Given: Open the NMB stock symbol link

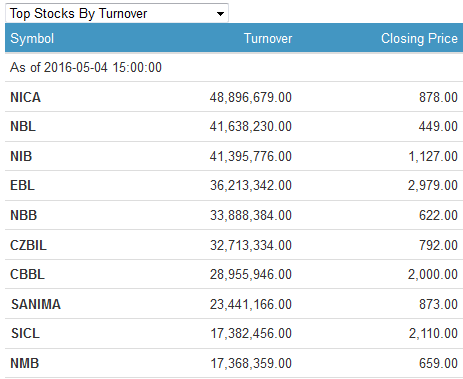Looking at the screenshot, I should pos(25,363).
